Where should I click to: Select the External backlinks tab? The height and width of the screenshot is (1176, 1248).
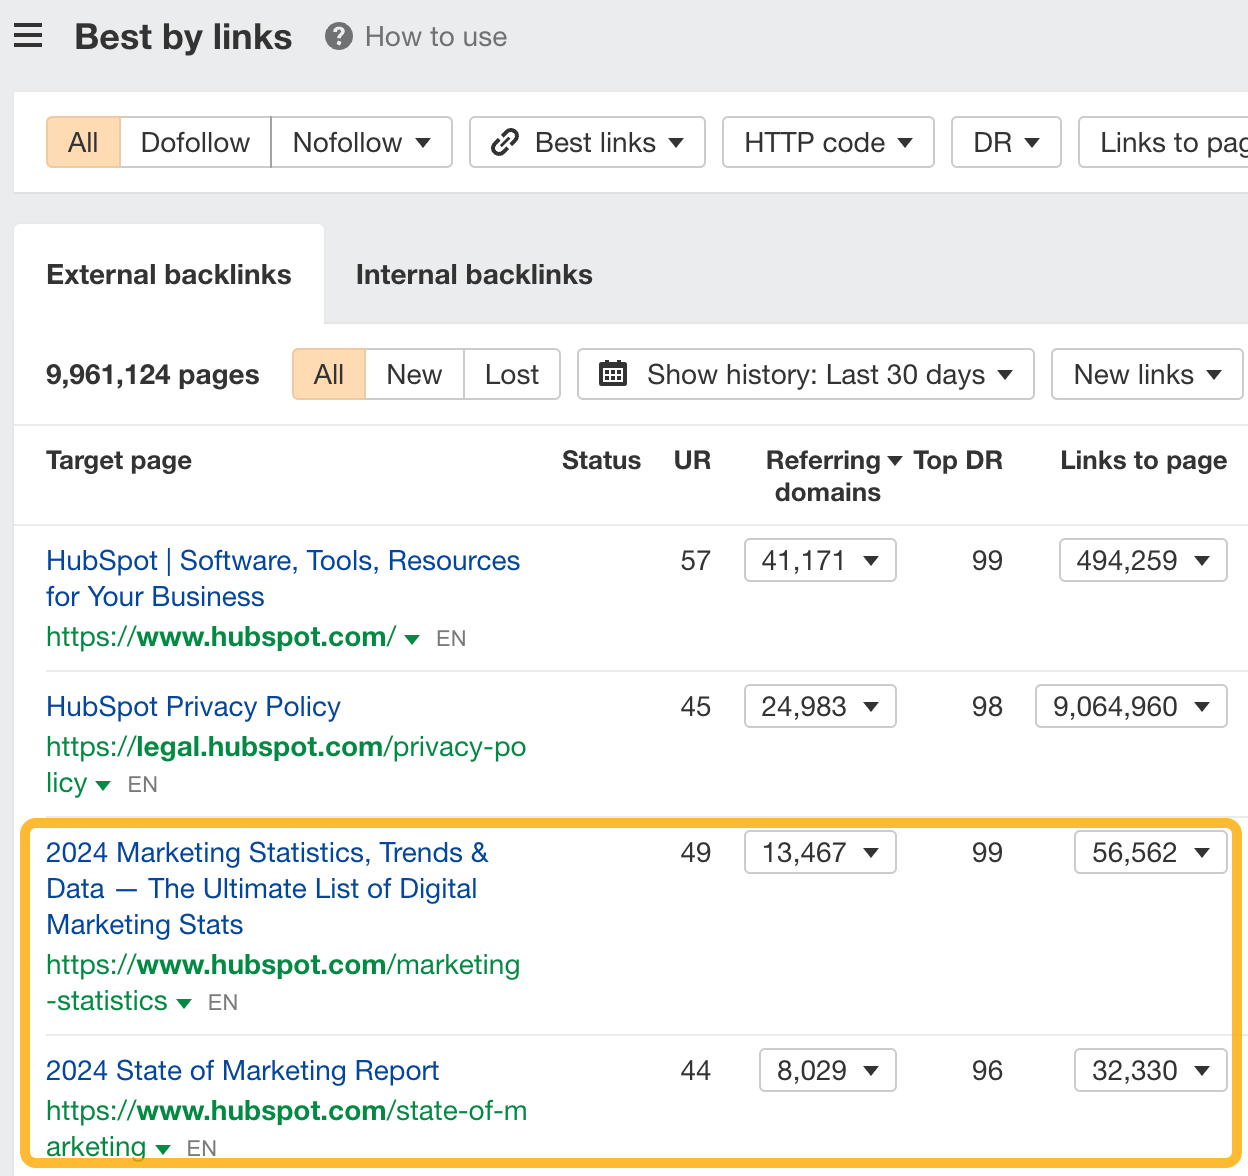[168, 274]
